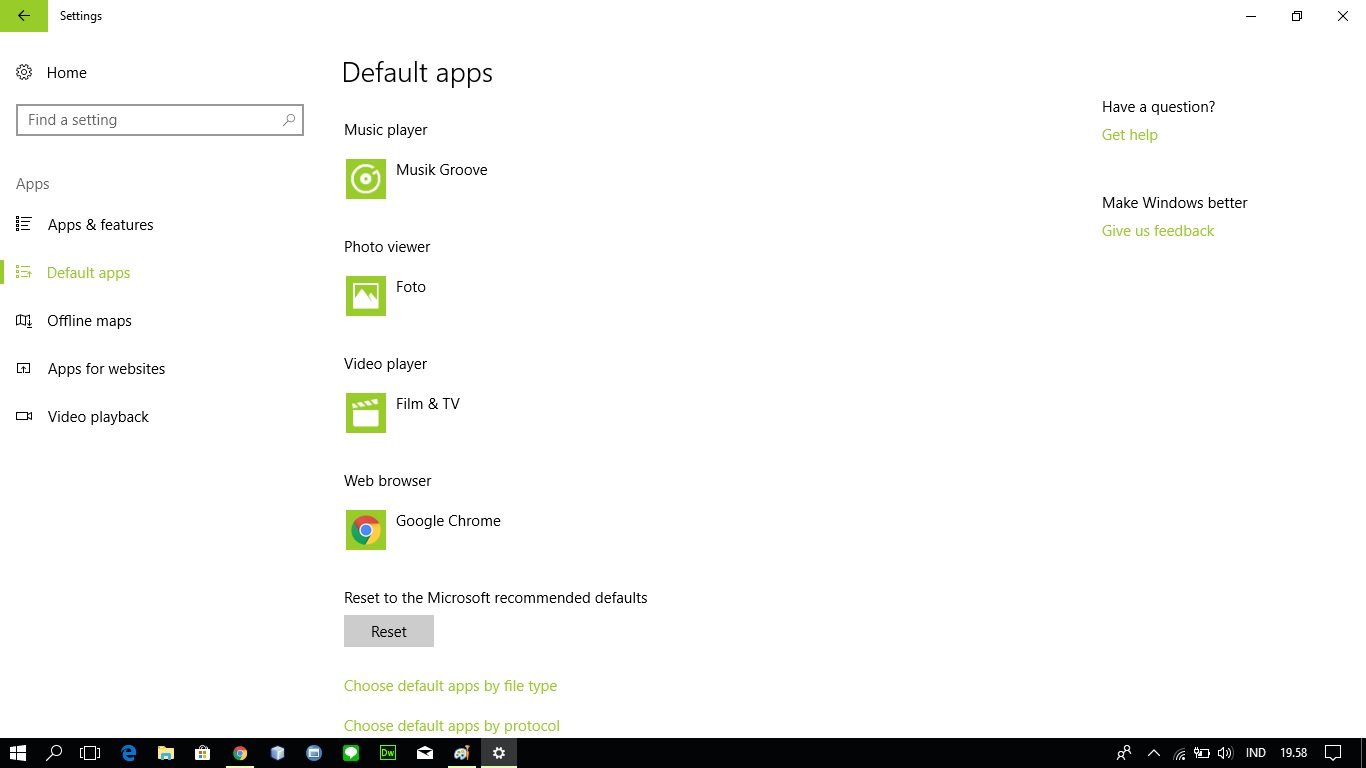The width and height of the screenshot is (1366, 768).
Task: Change the Foto default photo viewer
Action: point(386,296)
